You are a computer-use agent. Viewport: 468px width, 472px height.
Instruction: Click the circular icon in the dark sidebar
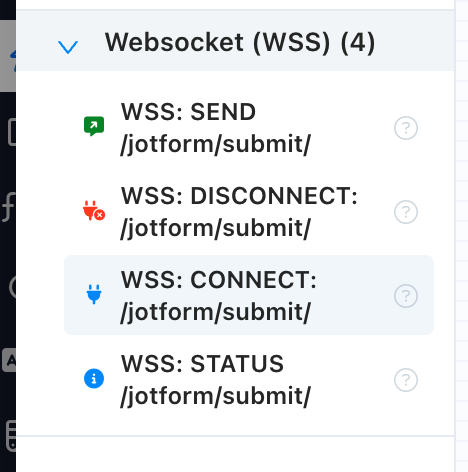point(12,287)
